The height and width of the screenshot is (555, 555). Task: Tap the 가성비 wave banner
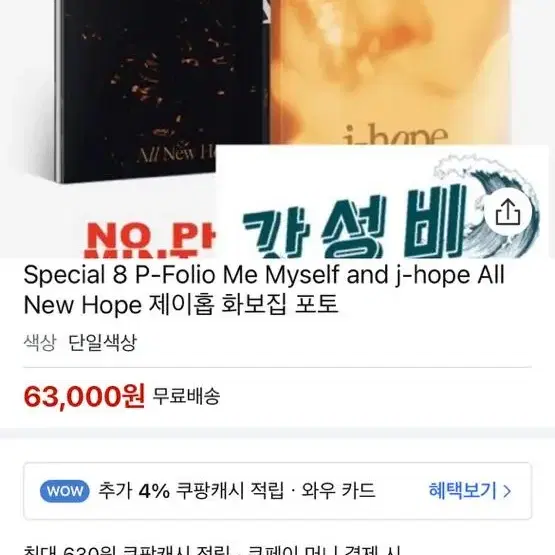(x=382, y=202)
